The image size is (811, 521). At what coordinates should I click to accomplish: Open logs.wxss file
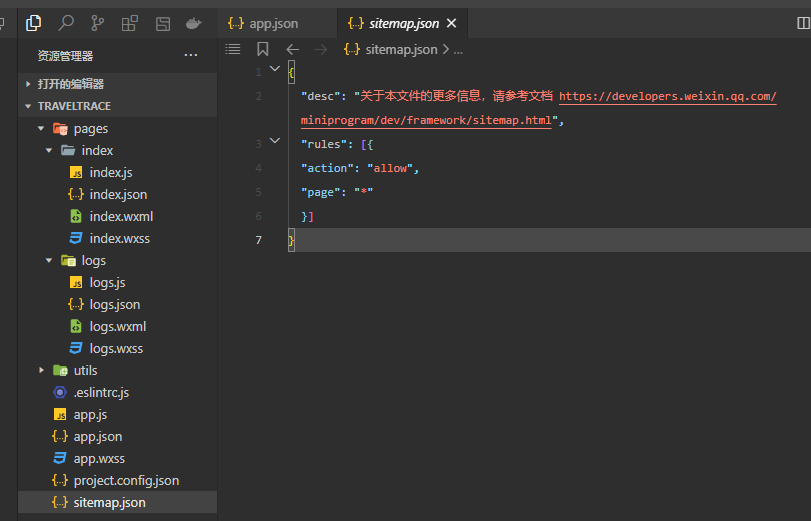[x=117, y=348]
